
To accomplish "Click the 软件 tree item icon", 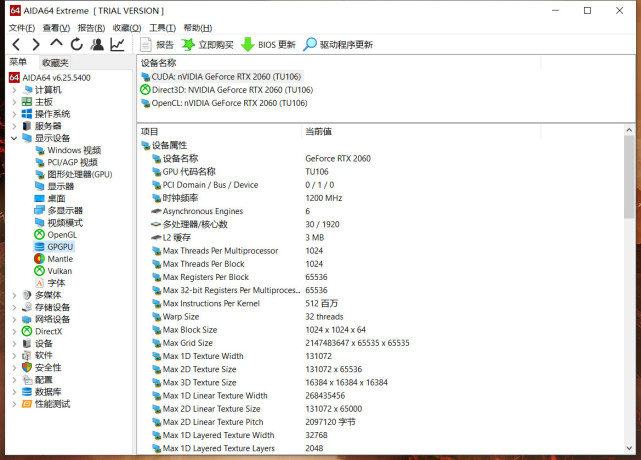I will pos(27,355).
